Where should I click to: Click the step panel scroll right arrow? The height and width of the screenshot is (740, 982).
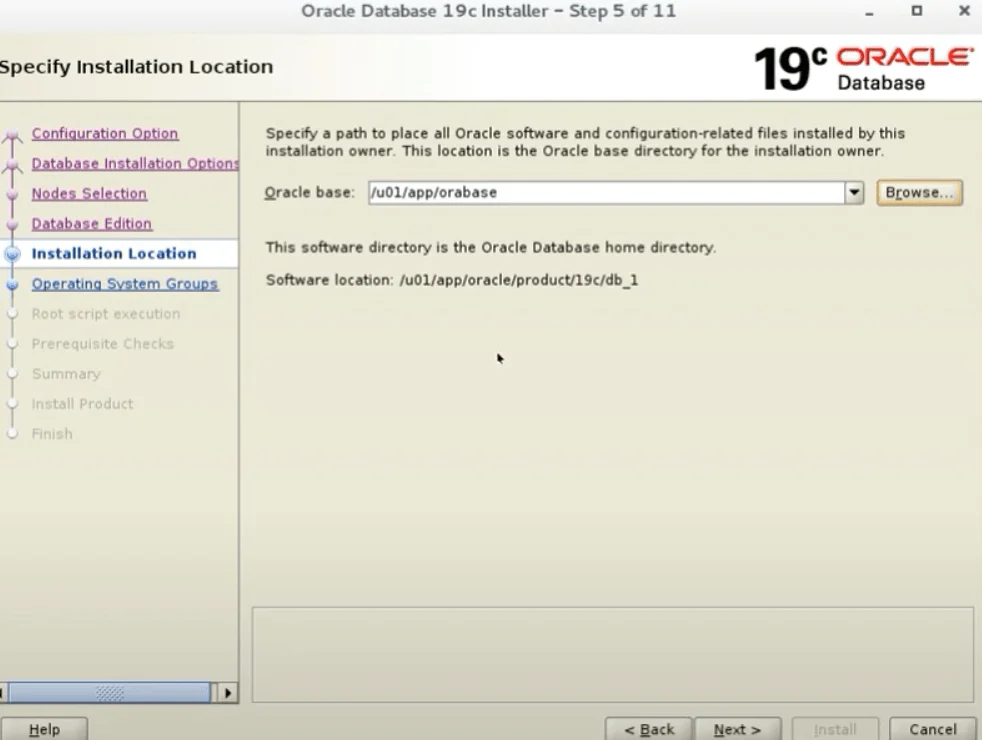tap(227, 693)
